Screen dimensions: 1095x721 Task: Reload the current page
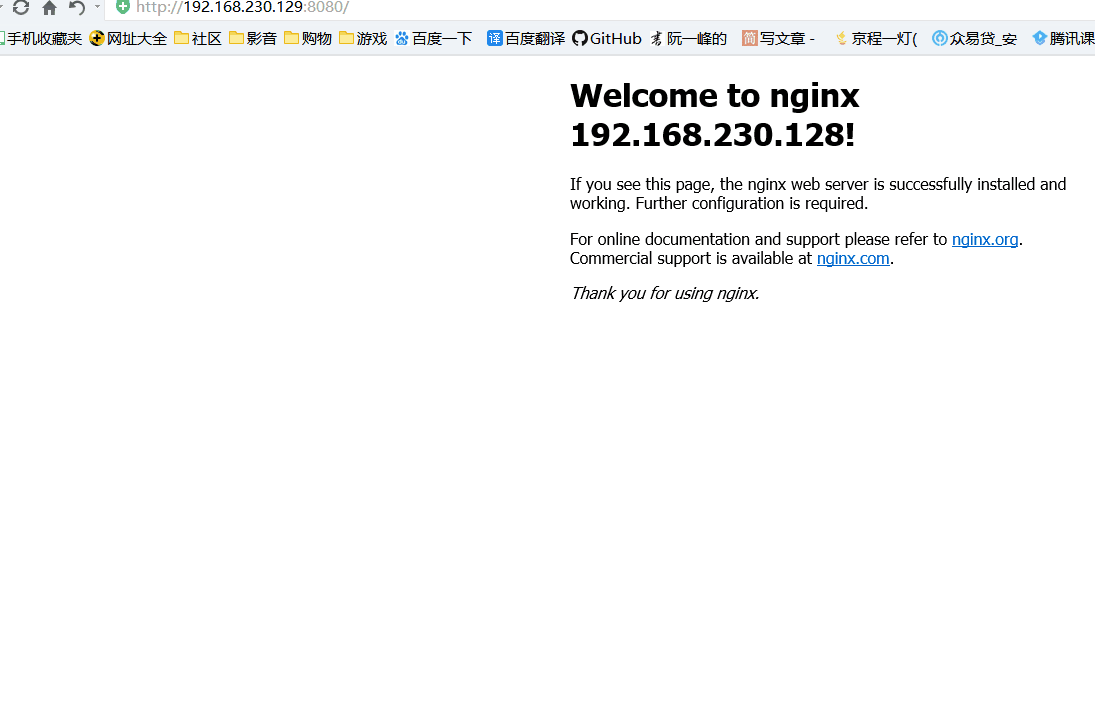[x=20, y=8]
